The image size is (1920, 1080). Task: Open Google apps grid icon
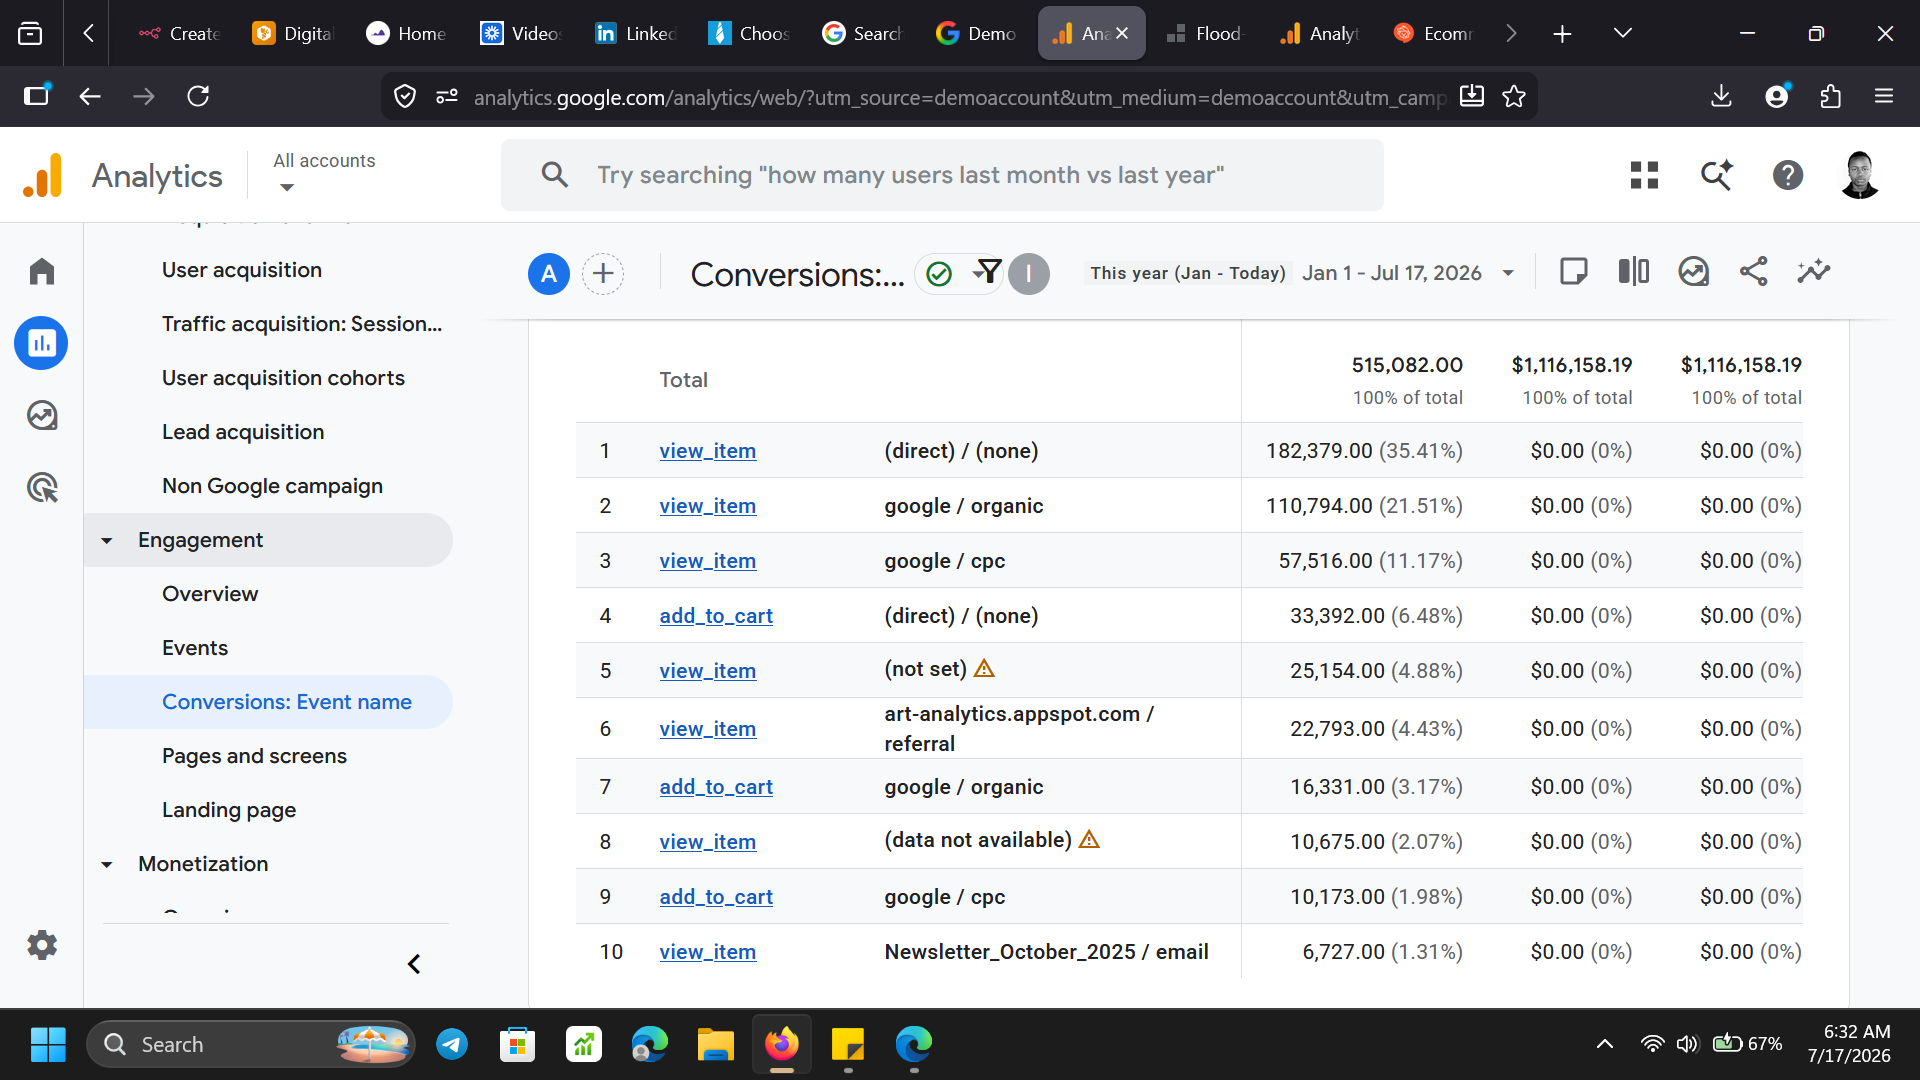tap(1644, 175)
